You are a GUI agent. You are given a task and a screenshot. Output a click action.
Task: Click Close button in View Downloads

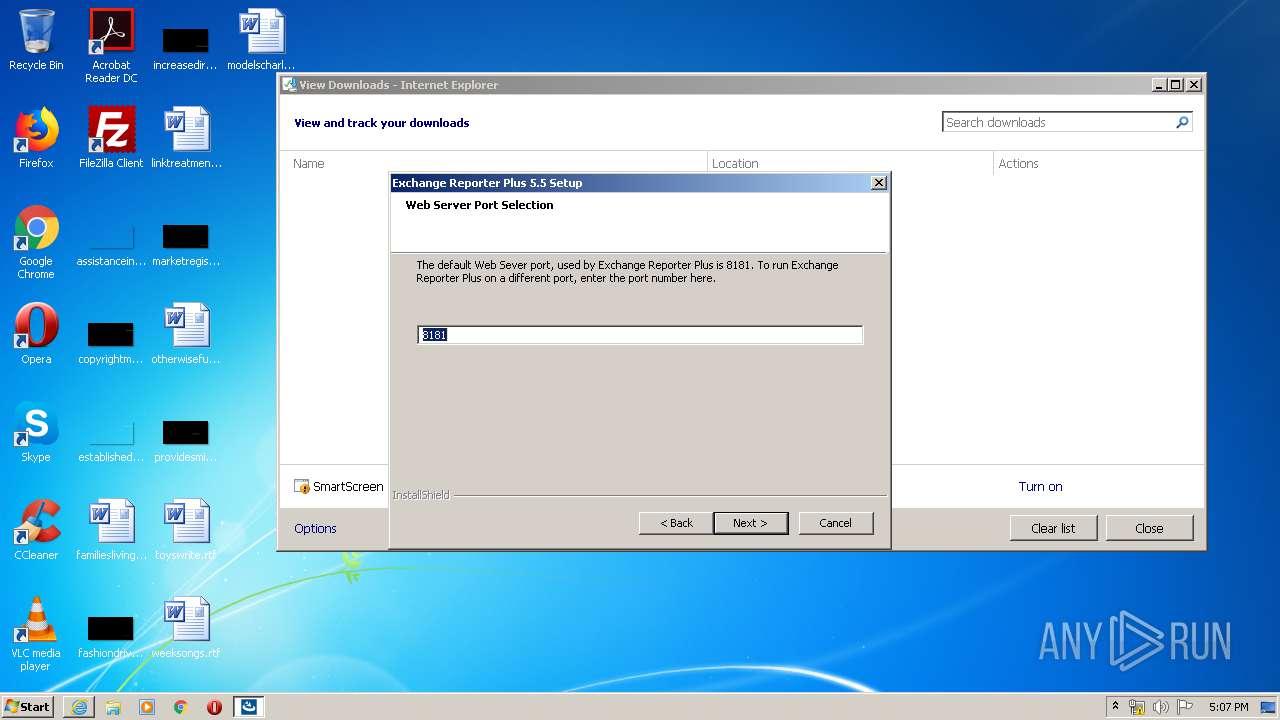[1149, 528]
